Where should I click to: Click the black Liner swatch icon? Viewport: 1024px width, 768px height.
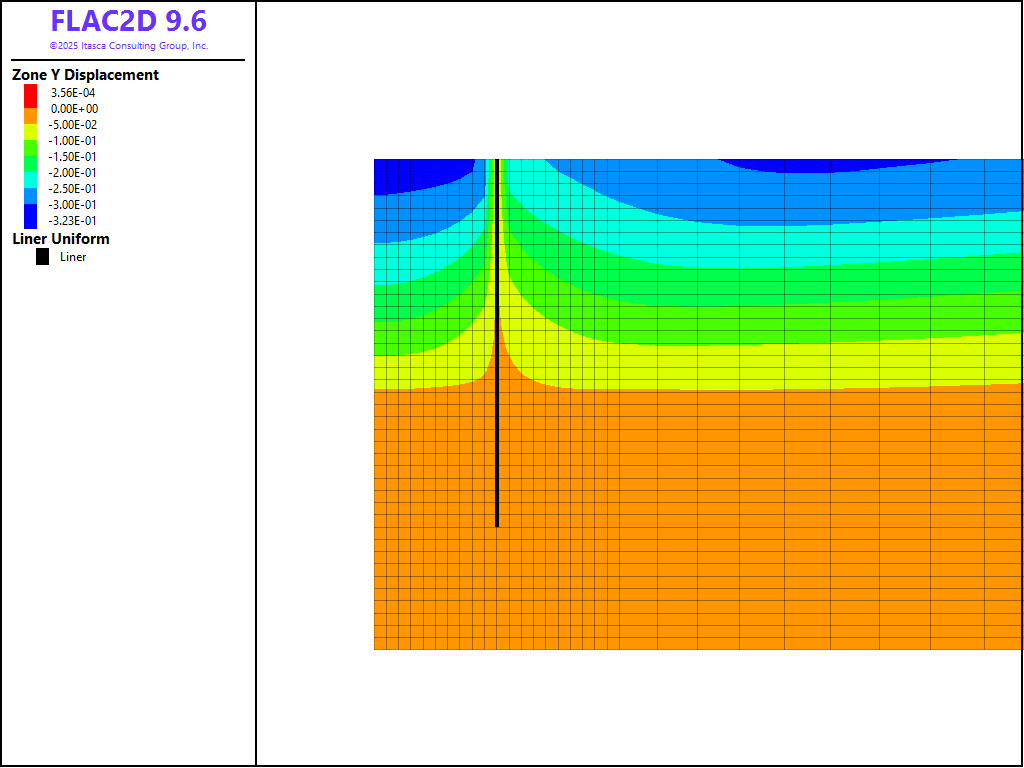pos(42,257)
